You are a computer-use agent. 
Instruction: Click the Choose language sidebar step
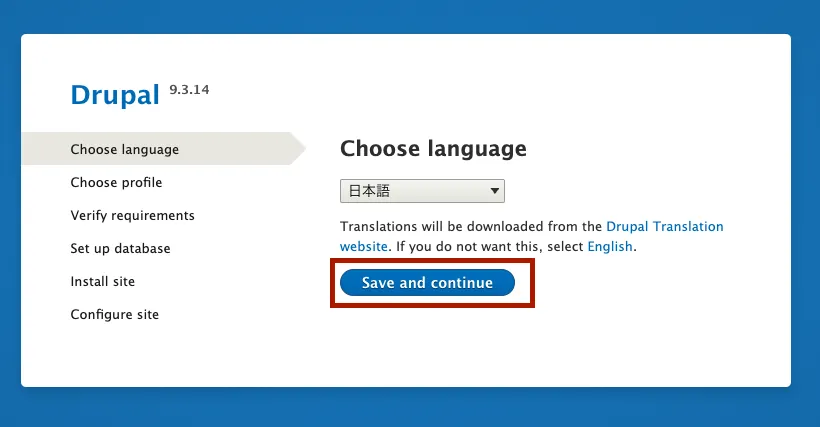coord(125,150)
